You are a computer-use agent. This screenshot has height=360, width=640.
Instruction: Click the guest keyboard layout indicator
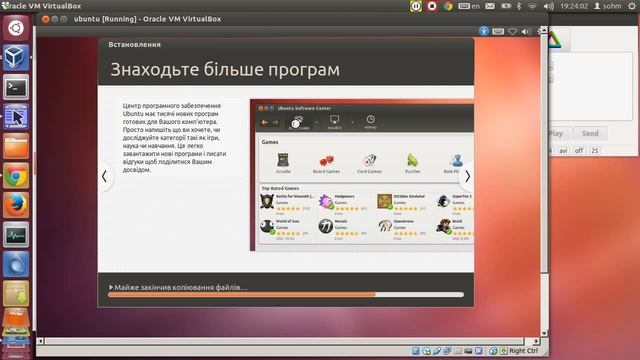[498, 31]
